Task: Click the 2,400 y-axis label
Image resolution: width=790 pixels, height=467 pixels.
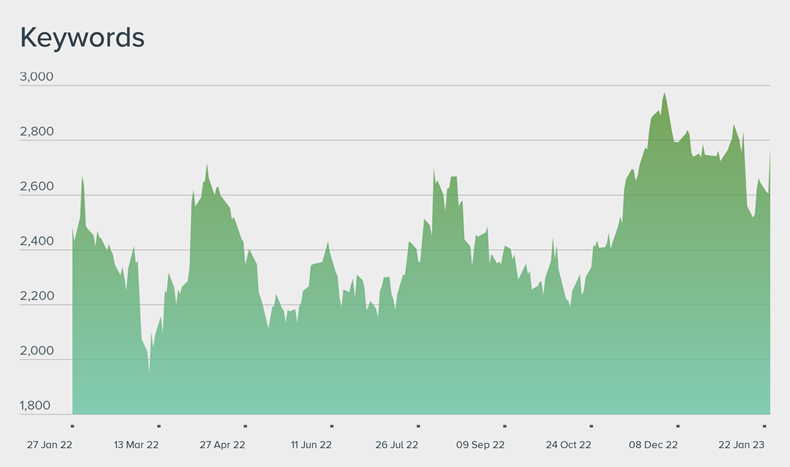Action: 37,242
